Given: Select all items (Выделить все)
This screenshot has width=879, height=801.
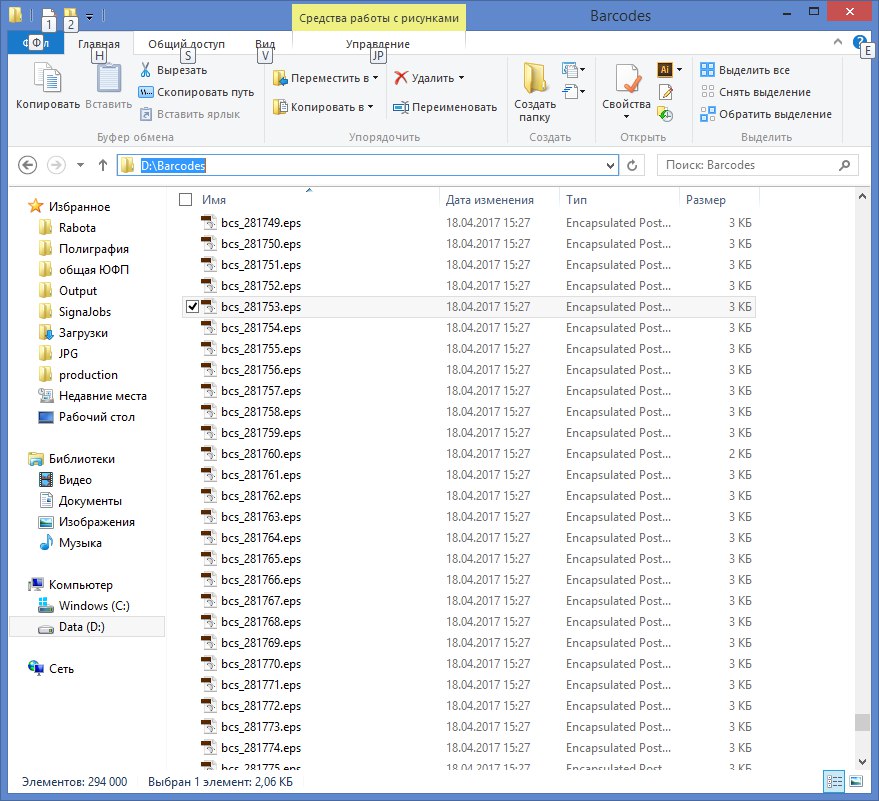Looking at the screenshot, I should coord(745,70).
